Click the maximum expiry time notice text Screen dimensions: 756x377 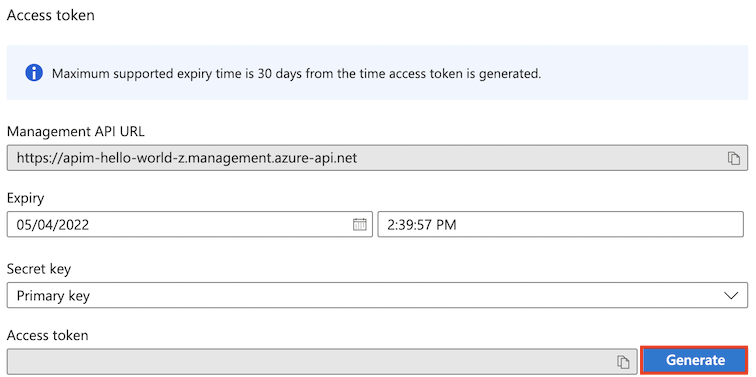coord(297,74)
